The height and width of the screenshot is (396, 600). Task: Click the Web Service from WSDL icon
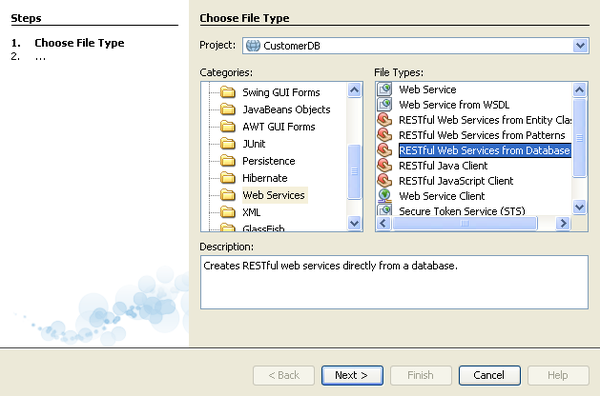click(x=385, y=104)
